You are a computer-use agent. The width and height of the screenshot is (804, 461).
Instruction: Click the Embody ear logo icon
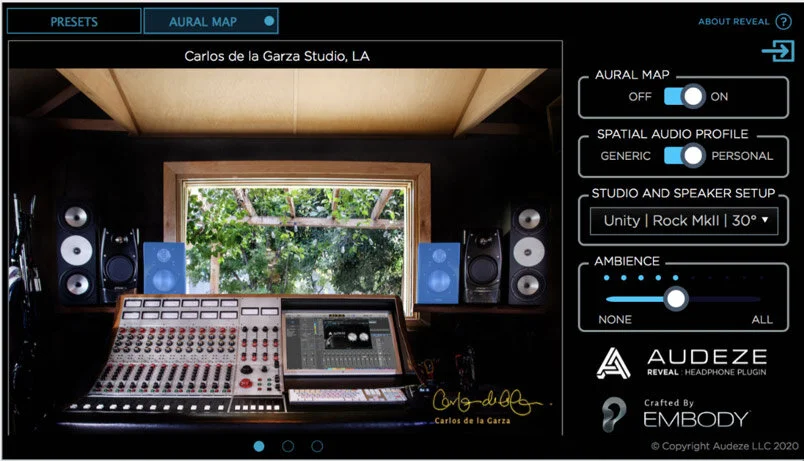614,414
